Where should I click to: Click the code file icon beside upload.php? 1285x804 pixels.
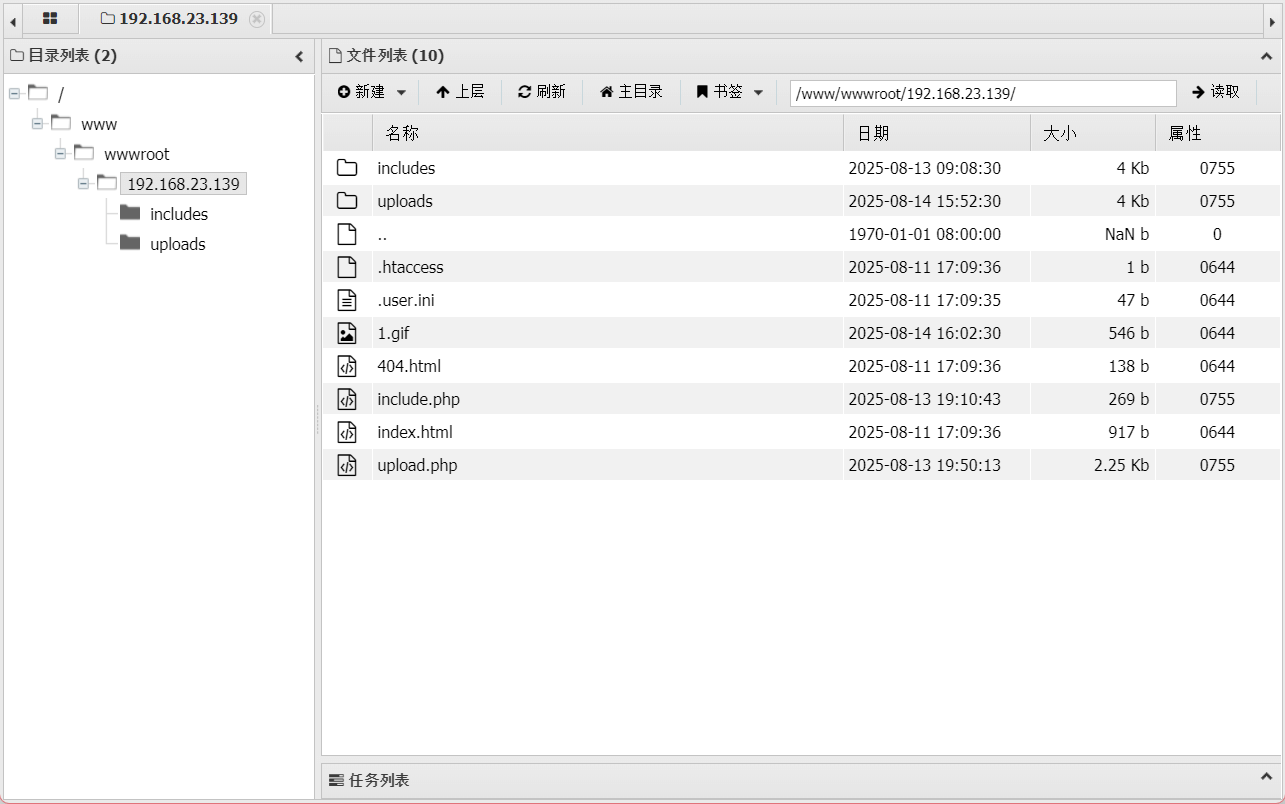coord(346,464)
